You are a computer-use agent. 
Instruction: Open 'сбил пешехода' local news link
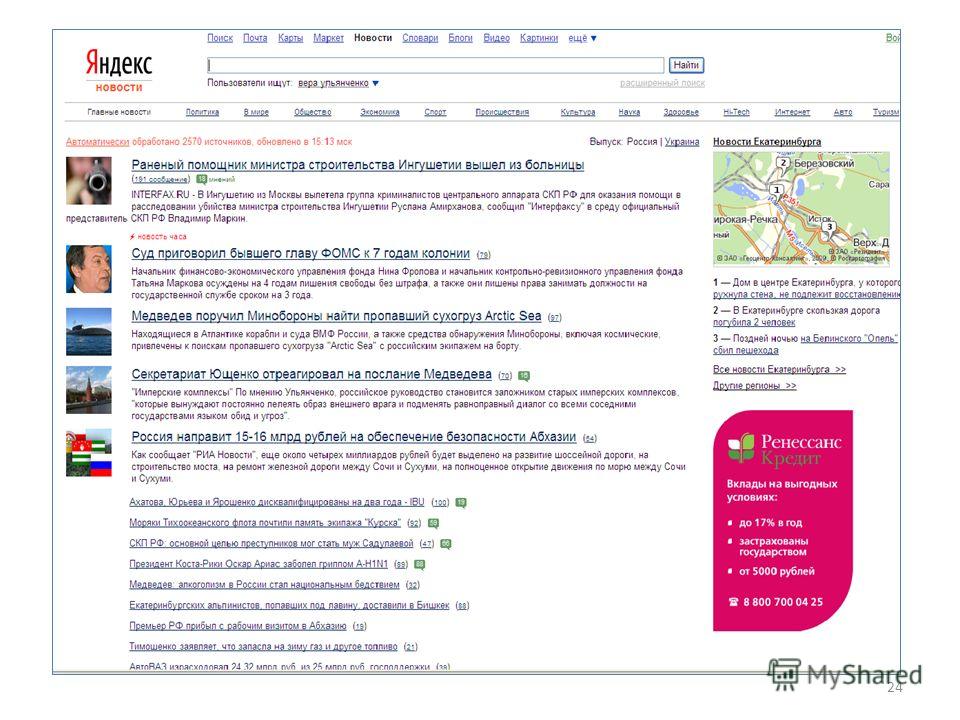click(746, 350)
